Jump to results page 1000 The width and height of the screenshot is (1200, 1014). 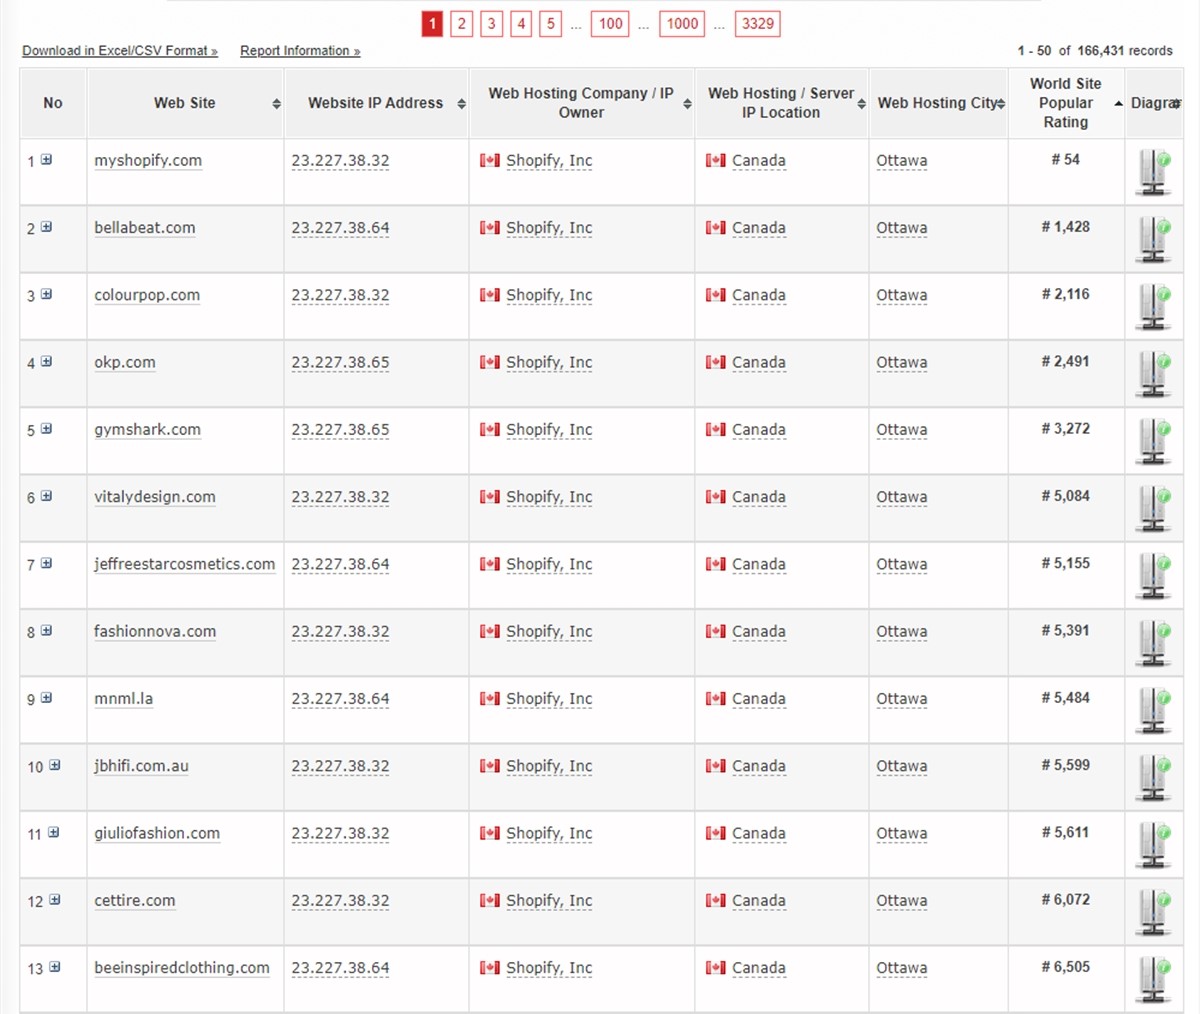[682, 24]
